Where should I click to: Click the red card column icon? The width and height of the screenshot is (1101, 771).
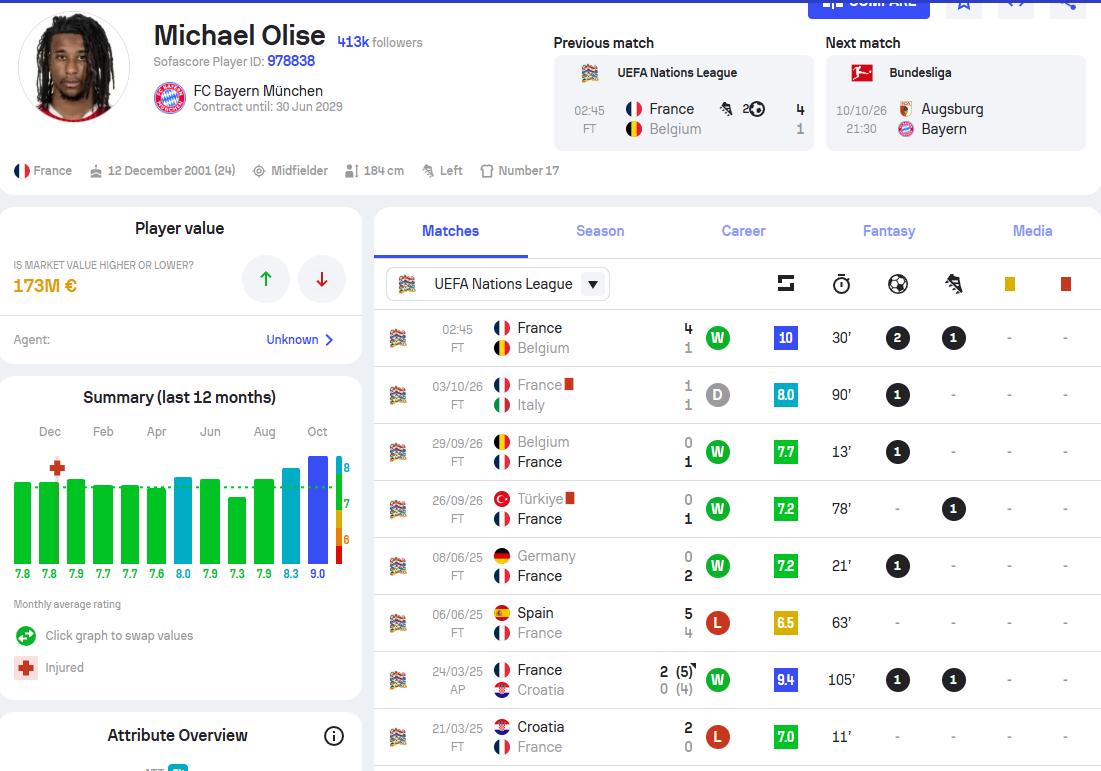[x=1065, y=284]
